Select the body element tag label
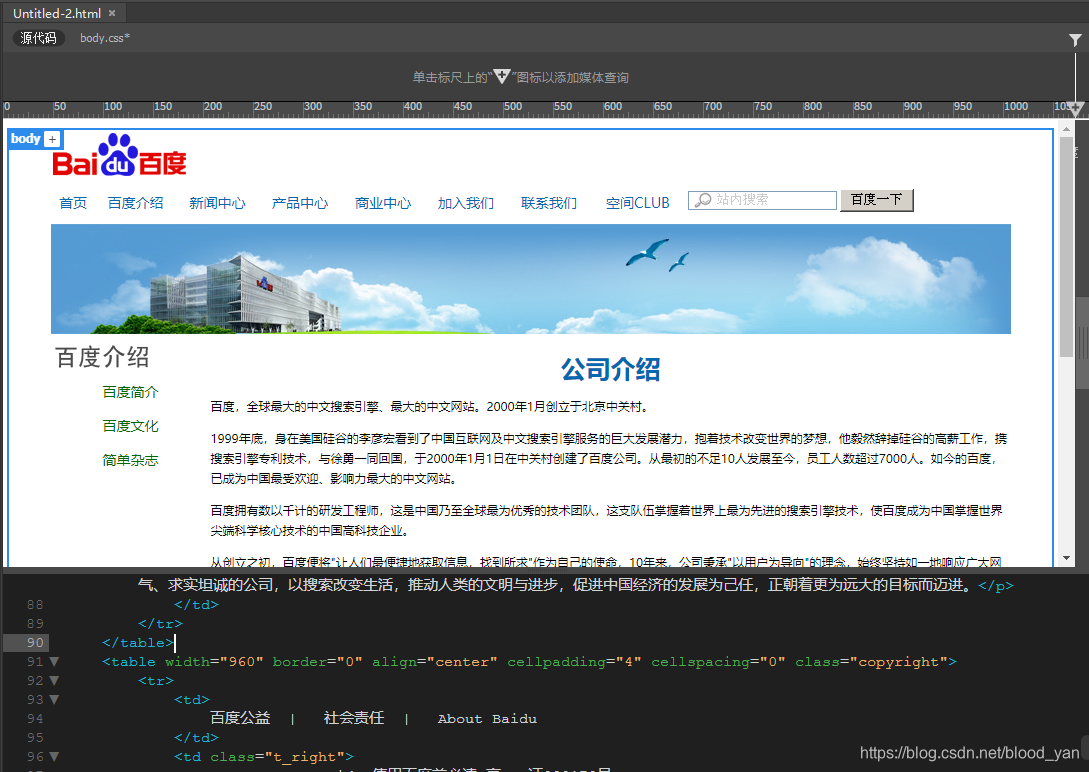Image resolution: width=1089 pixels, height=772 pixels. tap(26, 139)
